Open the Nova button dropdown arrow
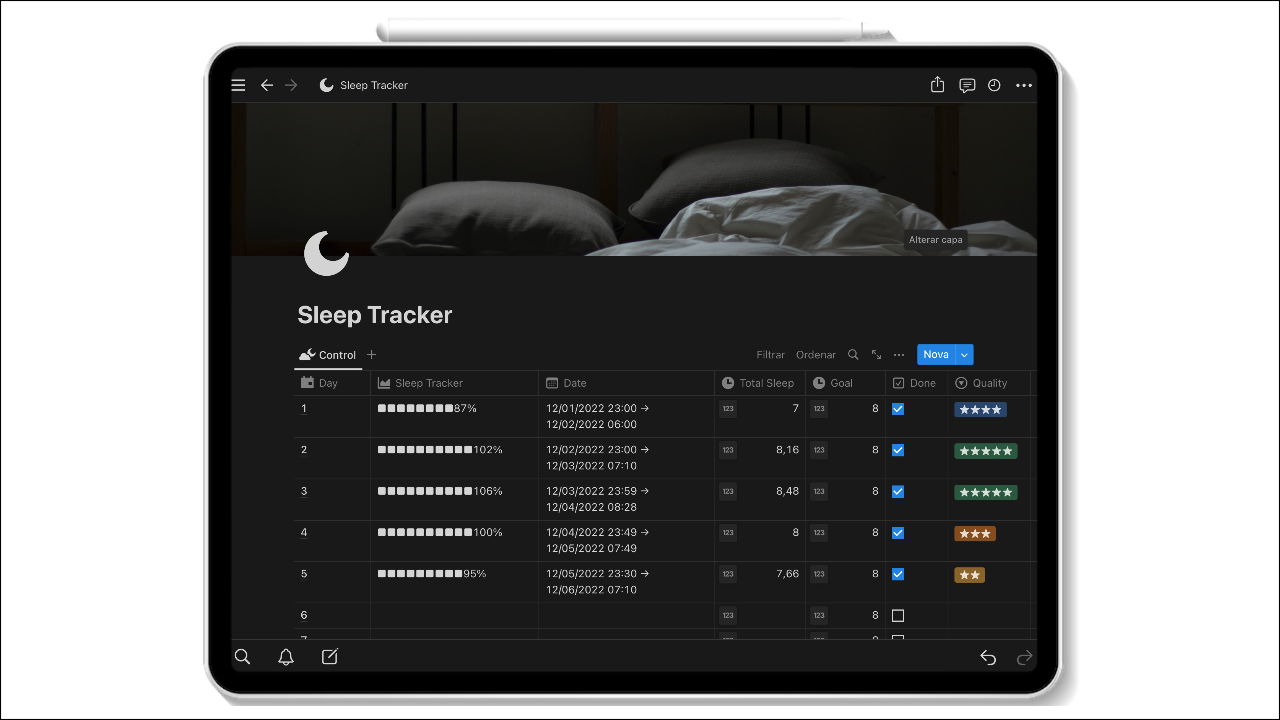1280x720 pixels. click(x=963, y=354)
